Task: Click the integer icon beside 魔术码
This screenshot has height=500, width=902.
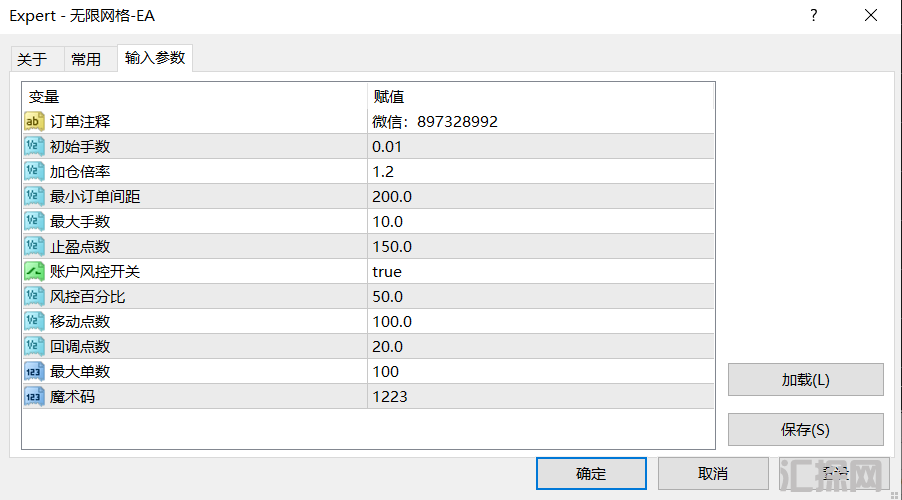Action: coord(34,397)
